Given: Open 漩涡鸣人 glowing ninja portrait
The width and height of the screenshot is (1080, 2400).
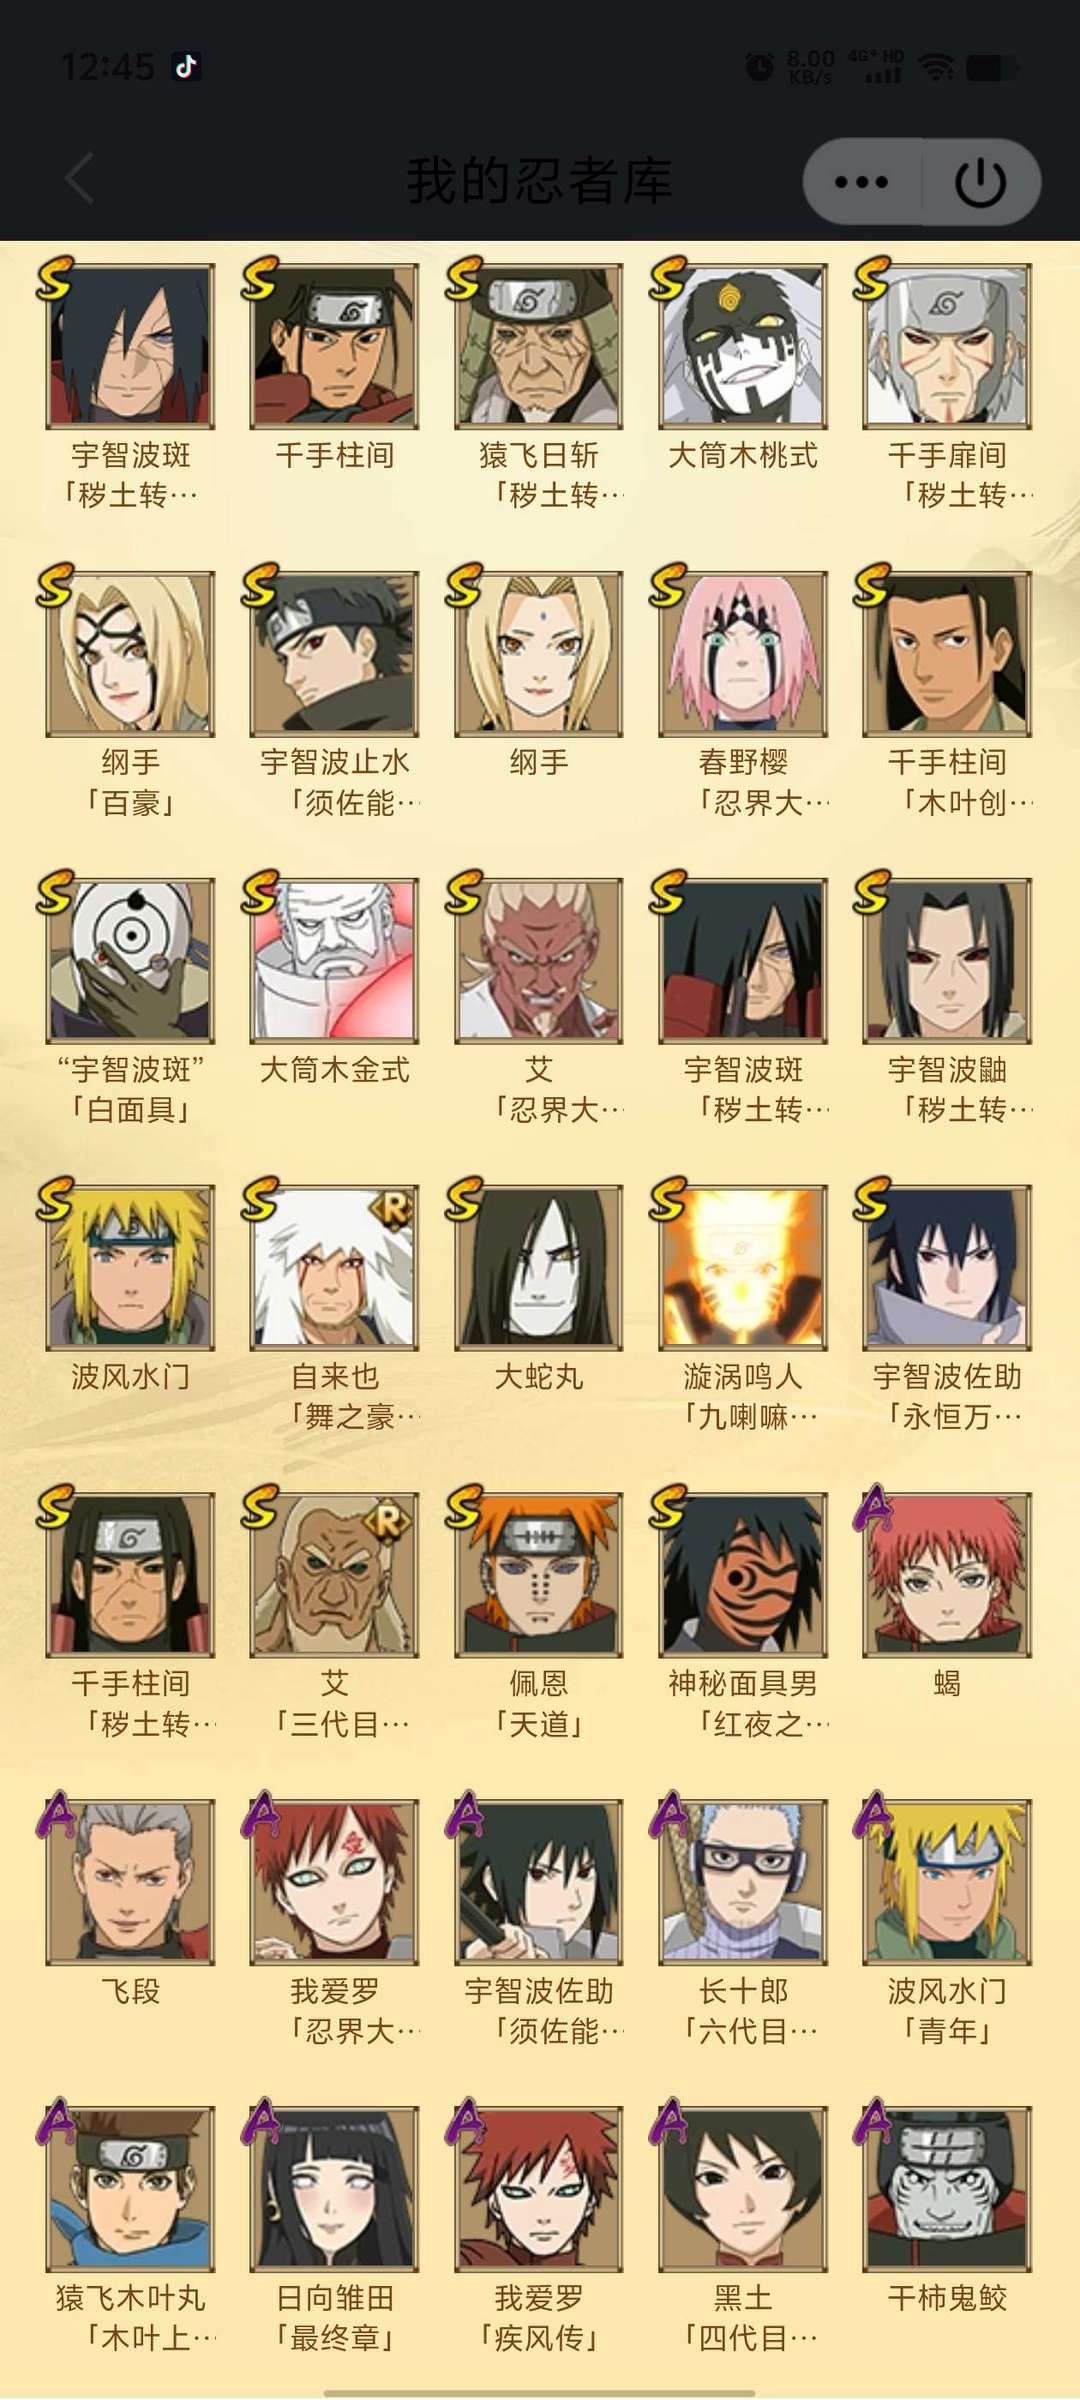Looking at the screenshot, I should 743,1267.
